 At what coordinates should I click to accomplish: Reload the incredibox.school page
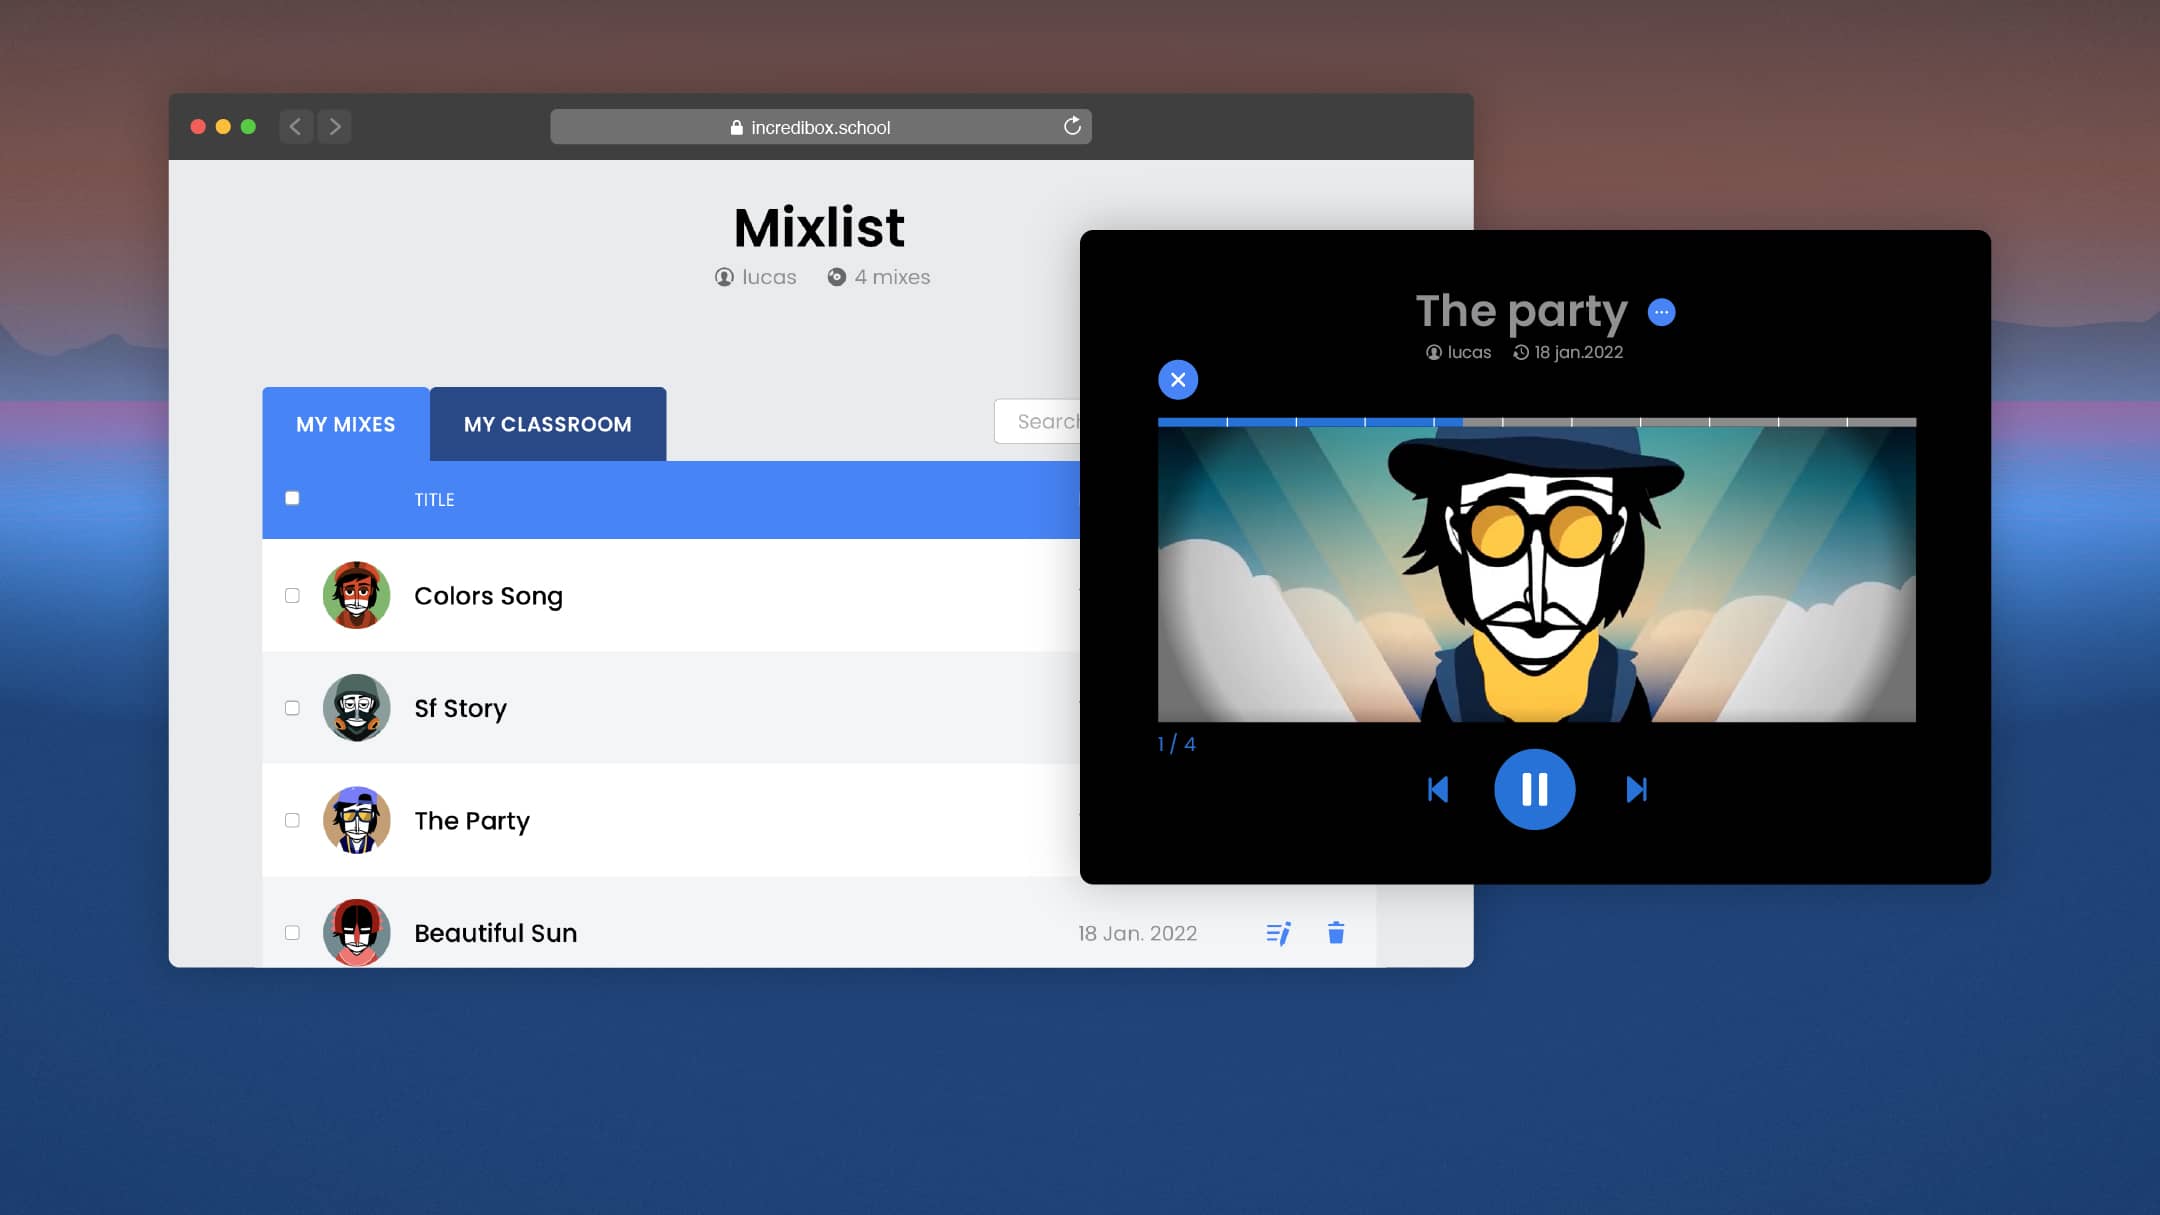tap(1073, 126)
